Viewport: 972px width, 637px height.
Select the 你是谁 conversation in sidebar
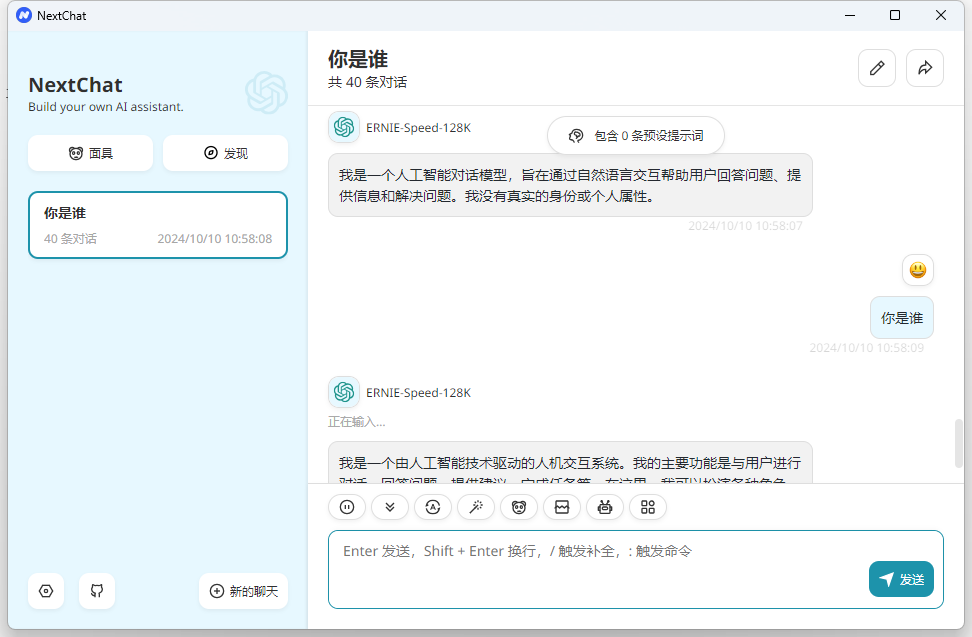(158, 225)
